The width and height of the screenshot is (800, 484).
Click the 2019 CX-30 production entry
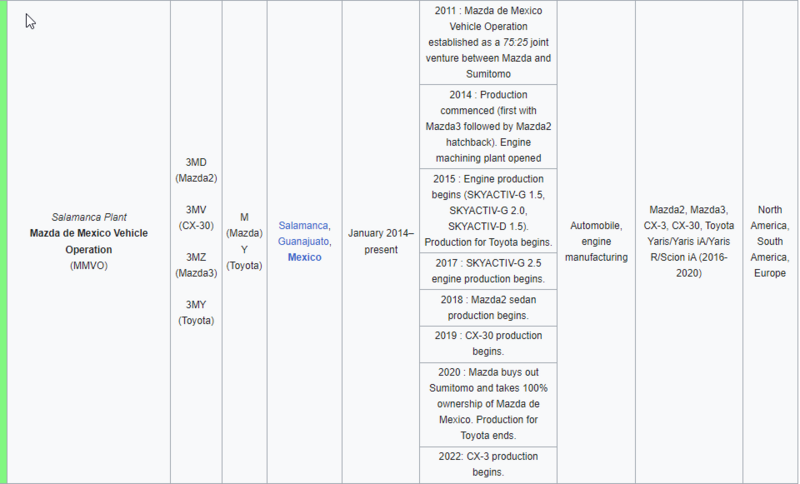pos(487,344)
